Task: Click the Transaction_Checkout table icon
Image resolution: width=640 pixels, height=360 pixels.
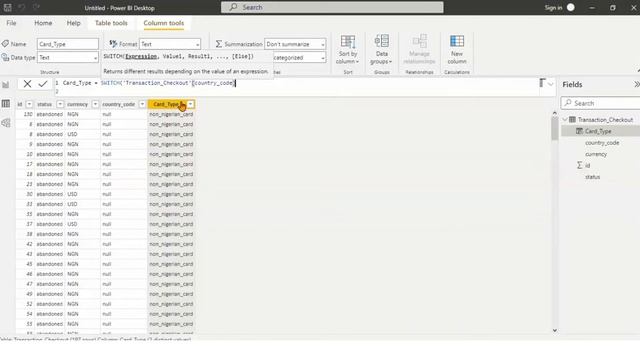Action: tap(572, 120)
